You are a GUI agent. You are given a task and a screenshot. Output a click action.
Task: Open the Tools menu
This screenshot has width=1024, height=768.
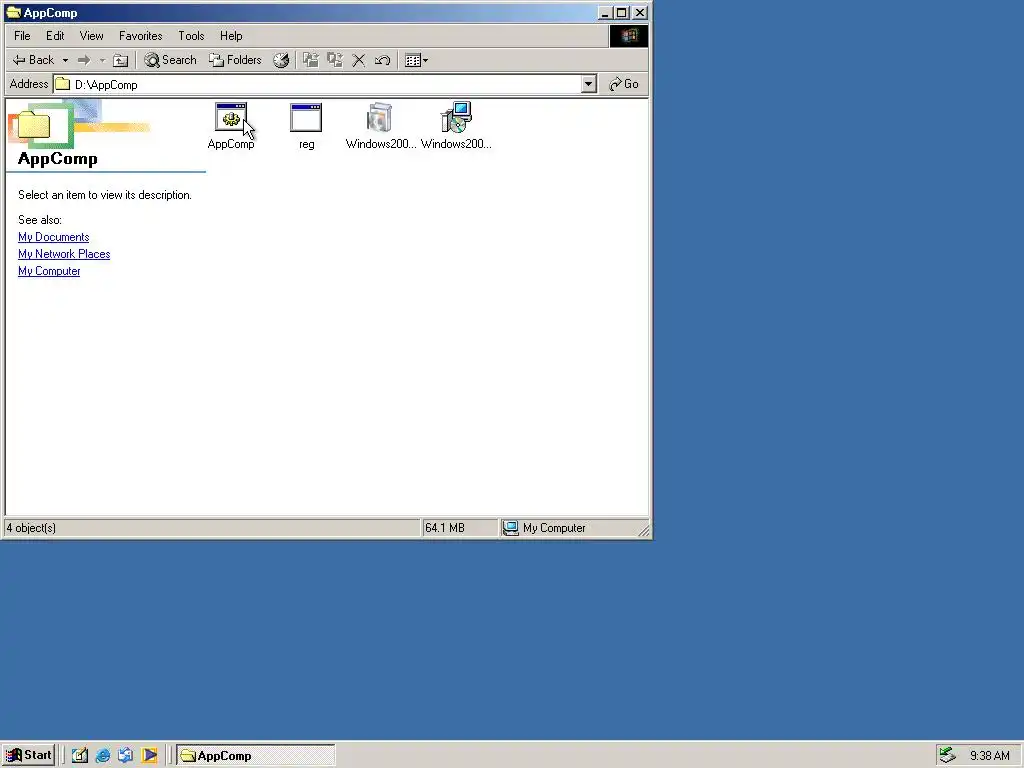[191, 36]
